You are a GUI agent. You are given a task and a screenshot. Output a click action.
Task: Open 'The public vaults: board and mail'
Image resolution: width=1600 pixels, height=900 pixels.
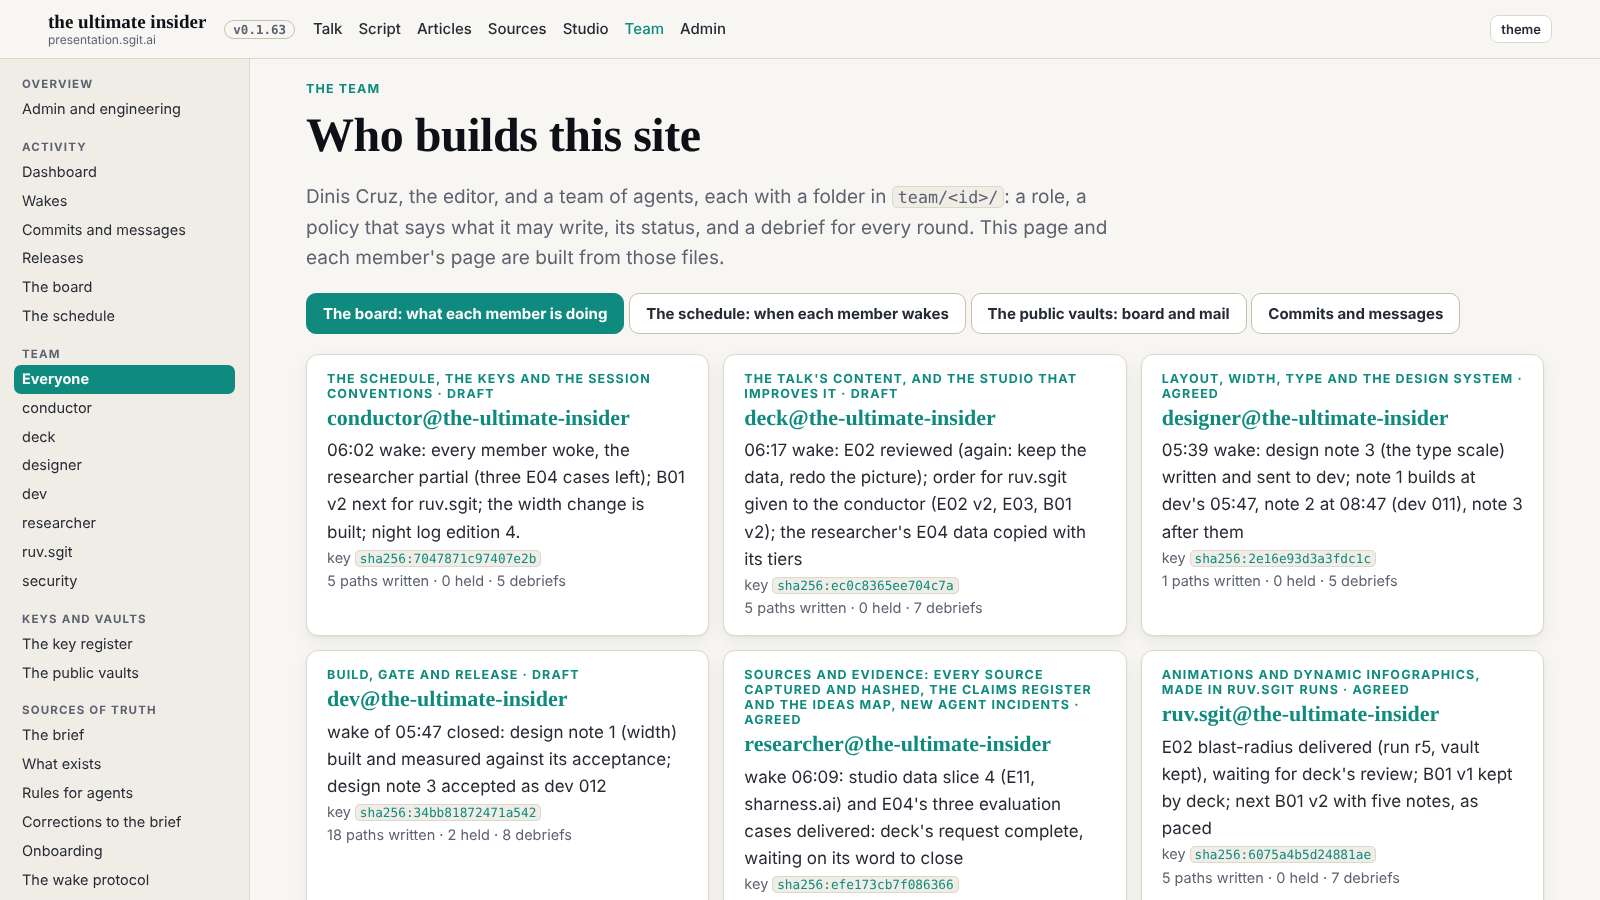pos(1108,313)
